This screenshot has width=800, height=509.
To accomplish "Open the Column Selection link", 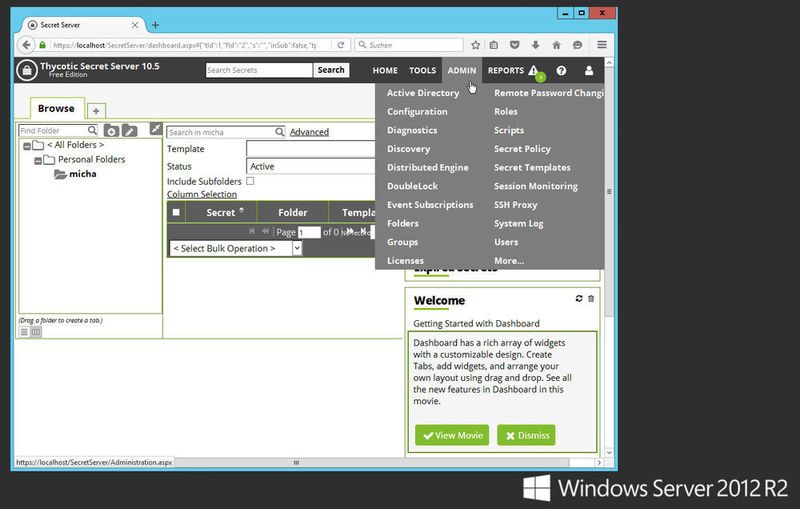I will click(202, 194).
